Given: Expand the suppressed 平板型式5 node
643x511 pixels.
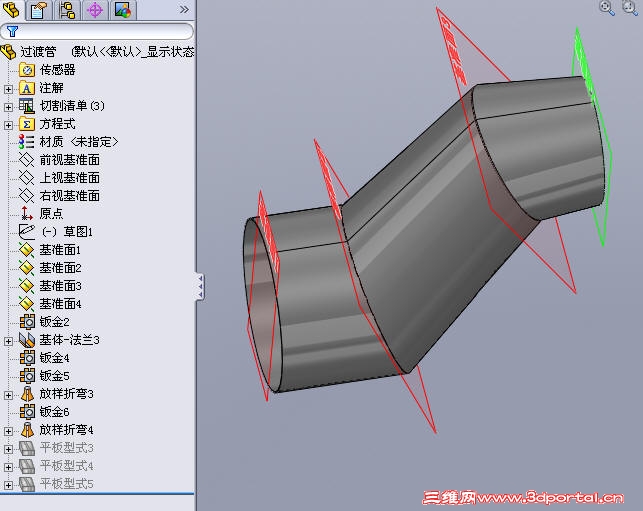Looking at the screenshot, I should pos(8,485).
